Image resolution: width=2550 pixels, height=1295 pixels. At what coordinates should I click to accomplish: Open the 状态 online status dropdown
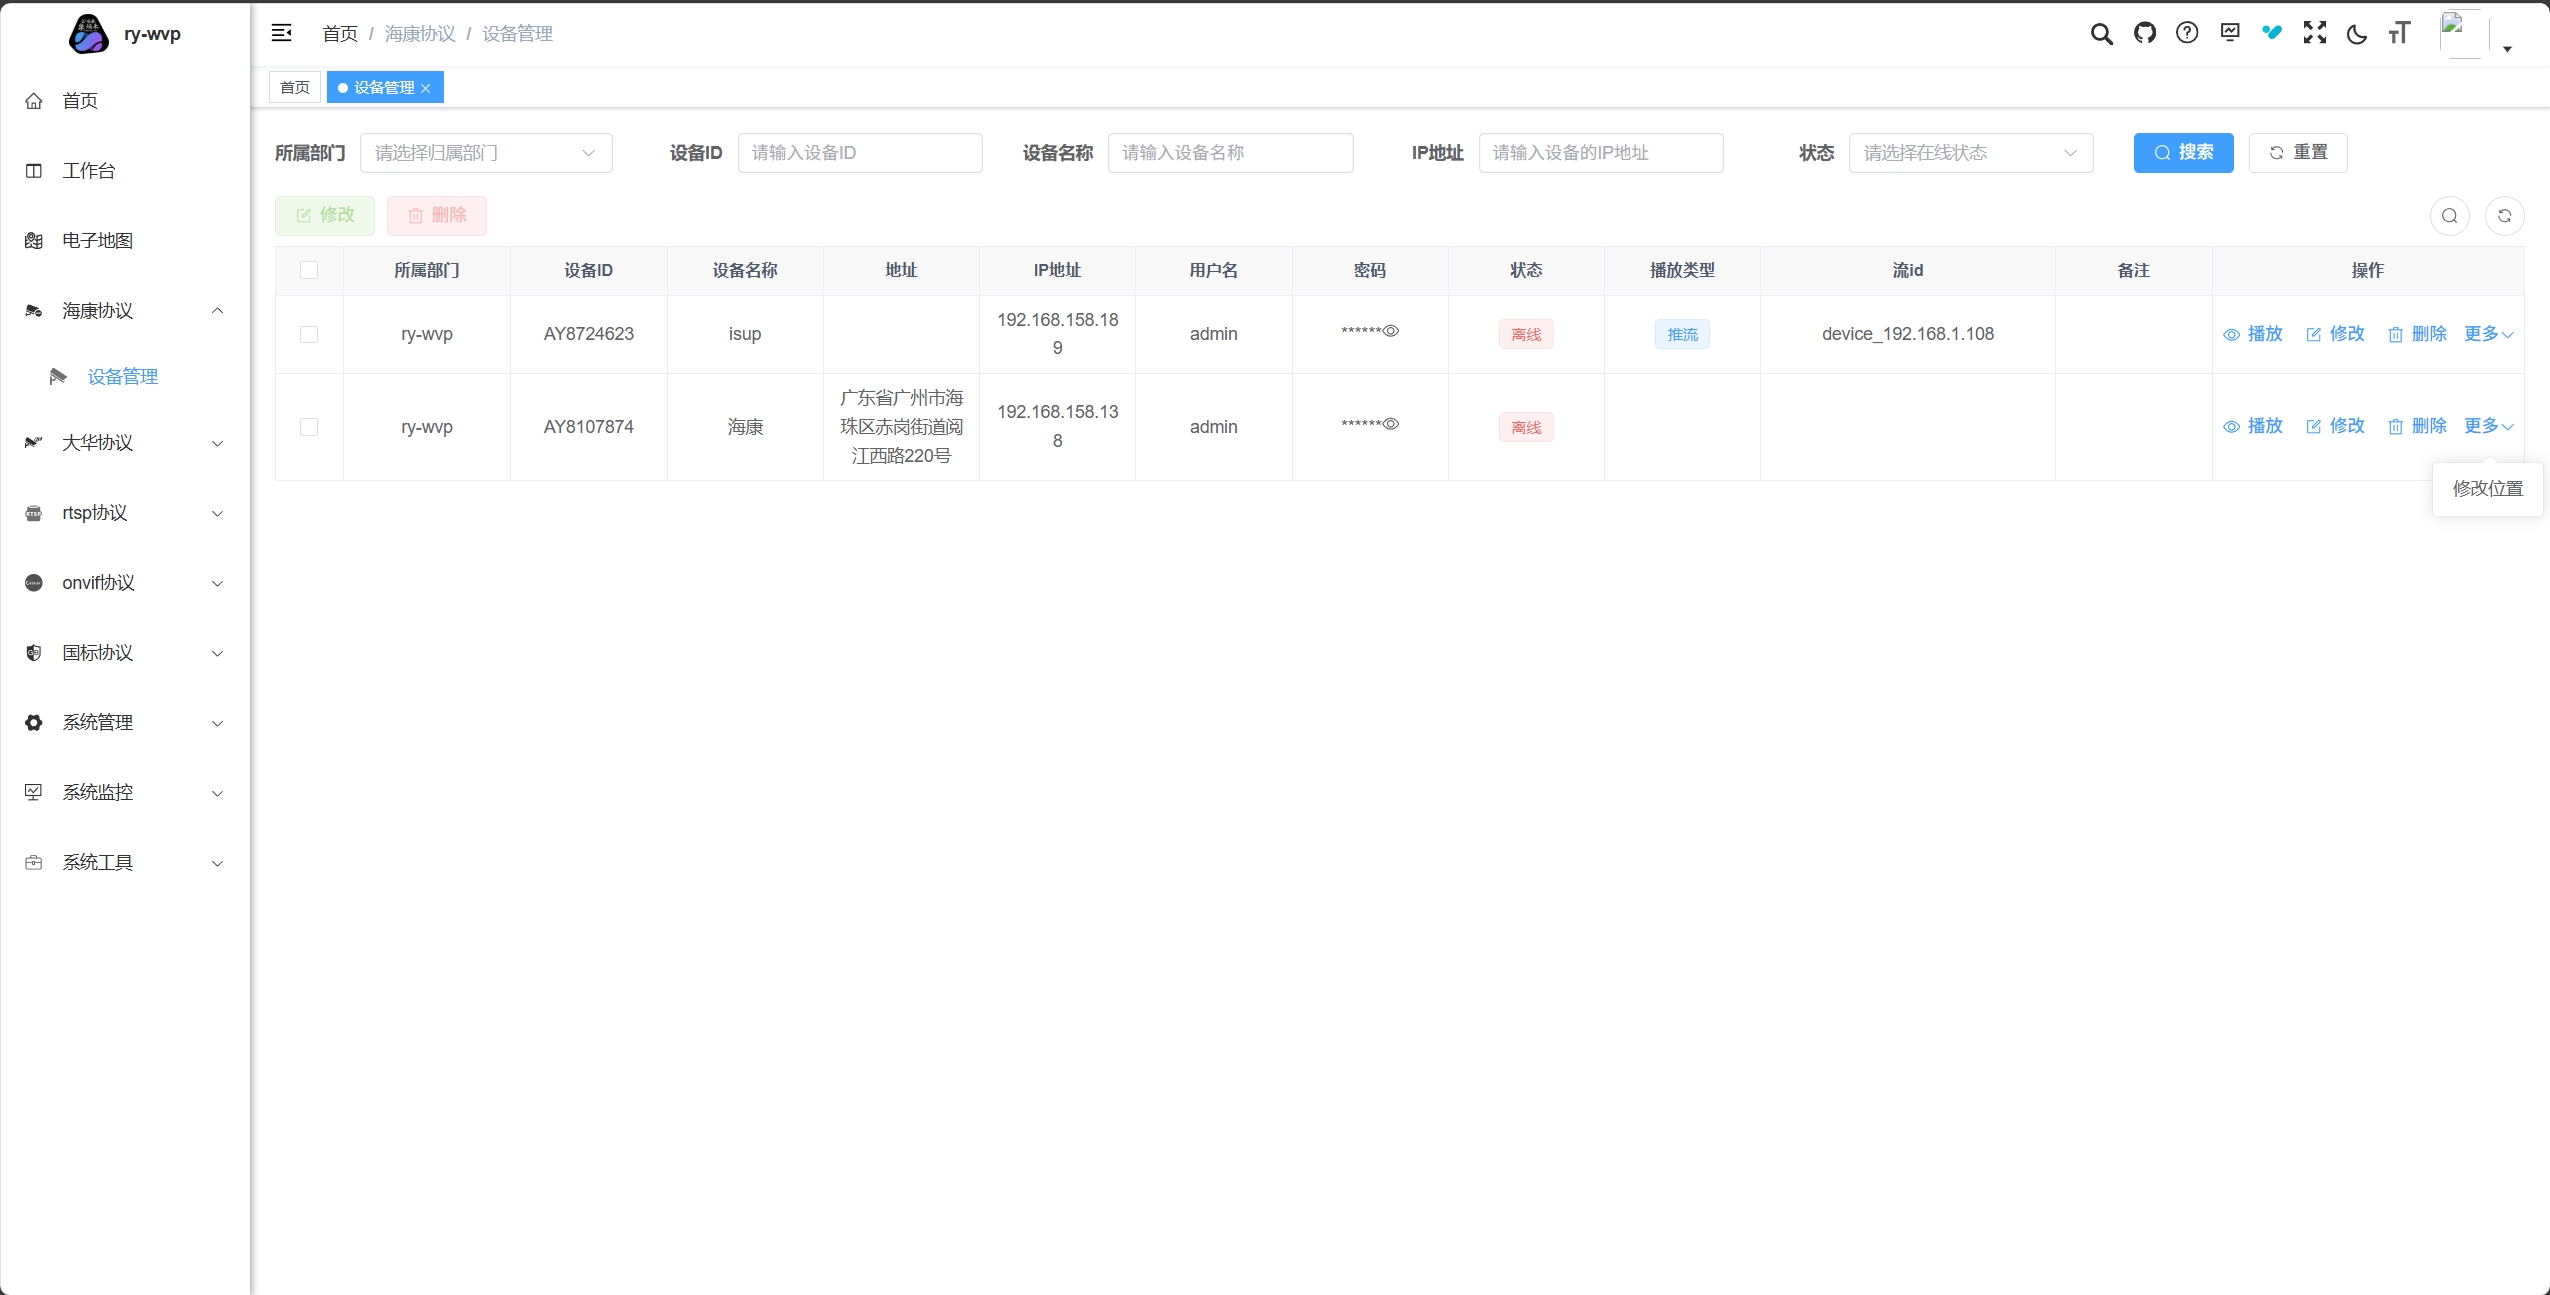coord(1970,153)
